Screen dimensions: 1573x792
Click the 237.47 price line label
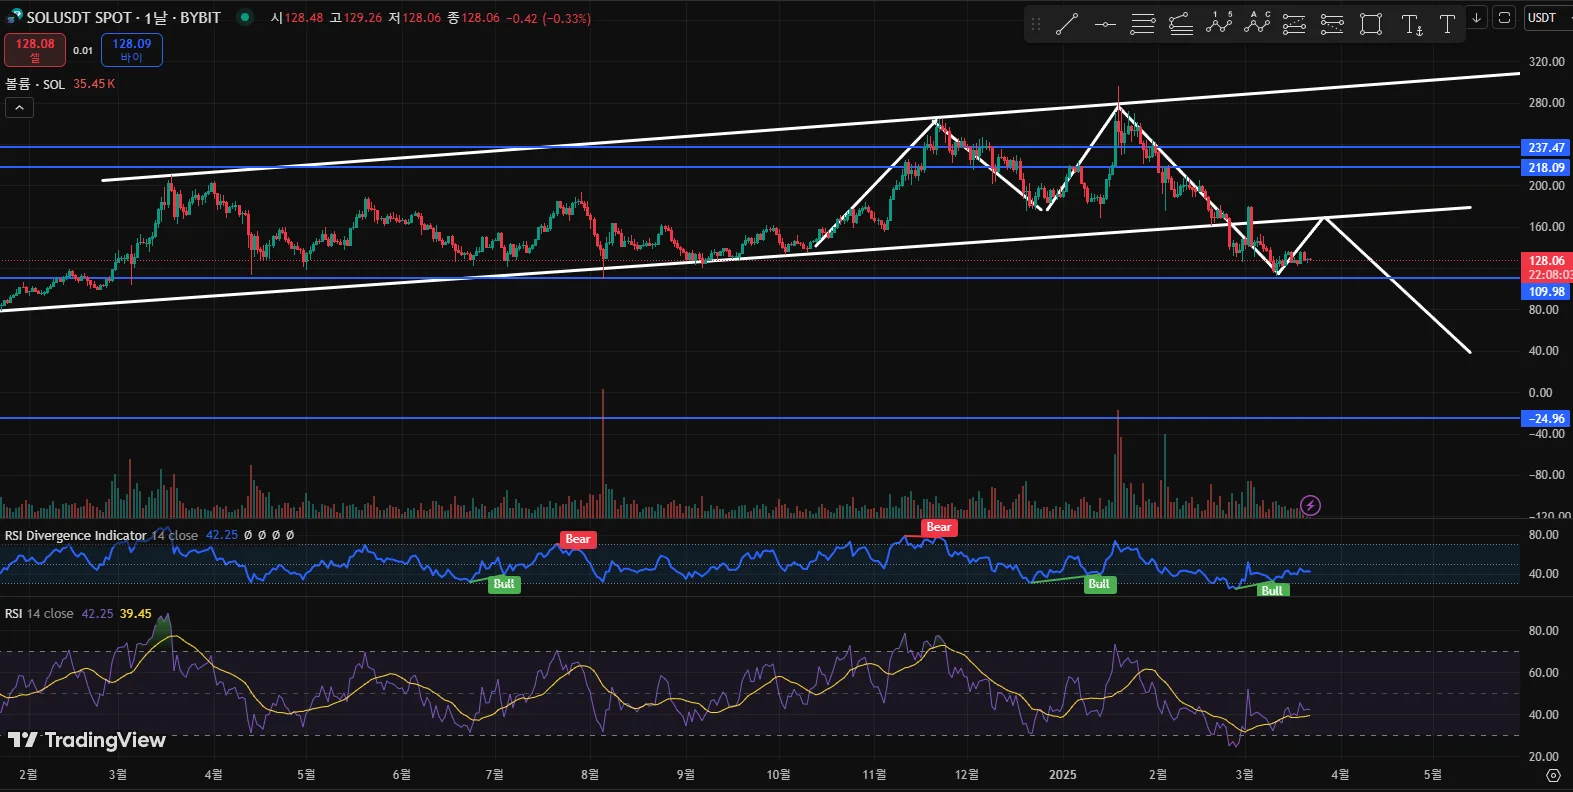1546,147
